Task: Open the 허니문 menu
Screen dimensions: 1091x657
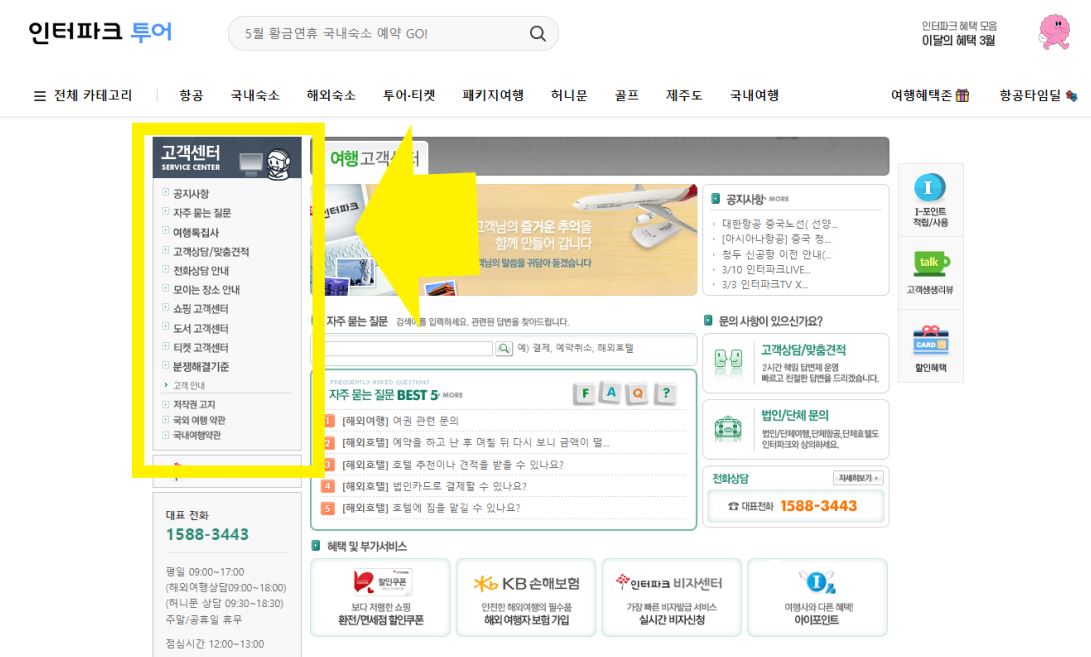Action: point(569,95)
